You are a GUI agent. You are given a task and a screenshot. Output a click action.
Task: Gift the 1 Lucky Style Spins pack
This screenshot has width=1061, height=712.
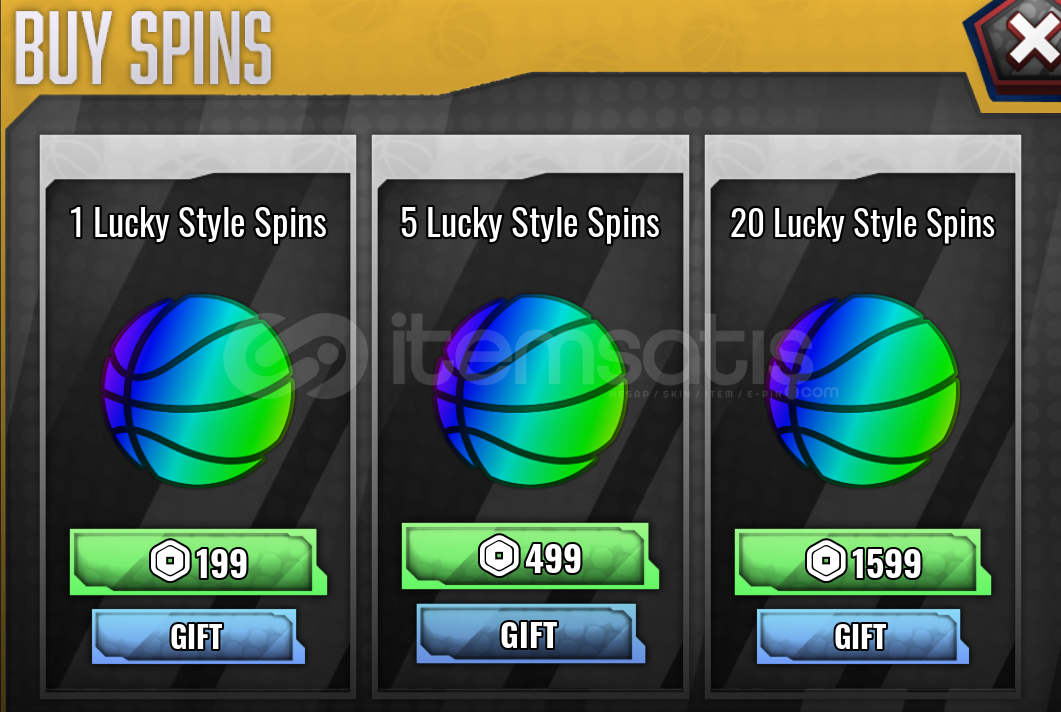point(198,636)
